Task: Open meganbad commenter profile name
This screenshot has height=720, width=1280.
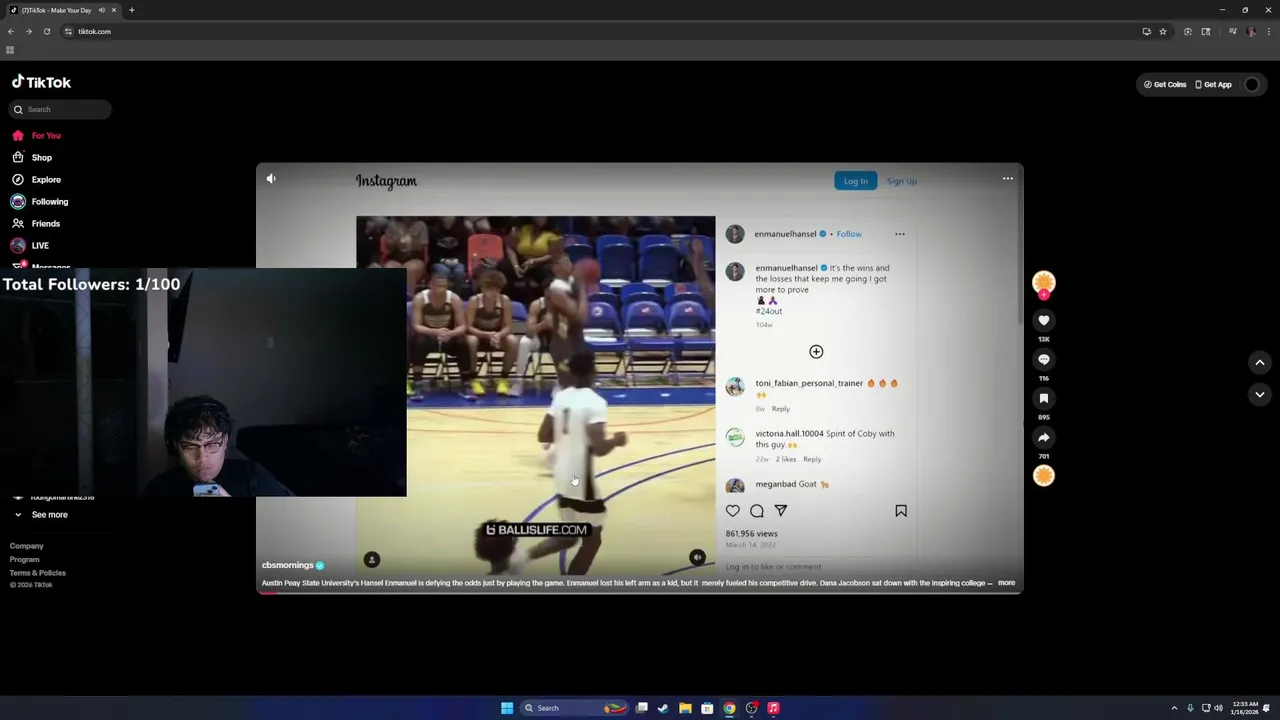Action: 775,484
